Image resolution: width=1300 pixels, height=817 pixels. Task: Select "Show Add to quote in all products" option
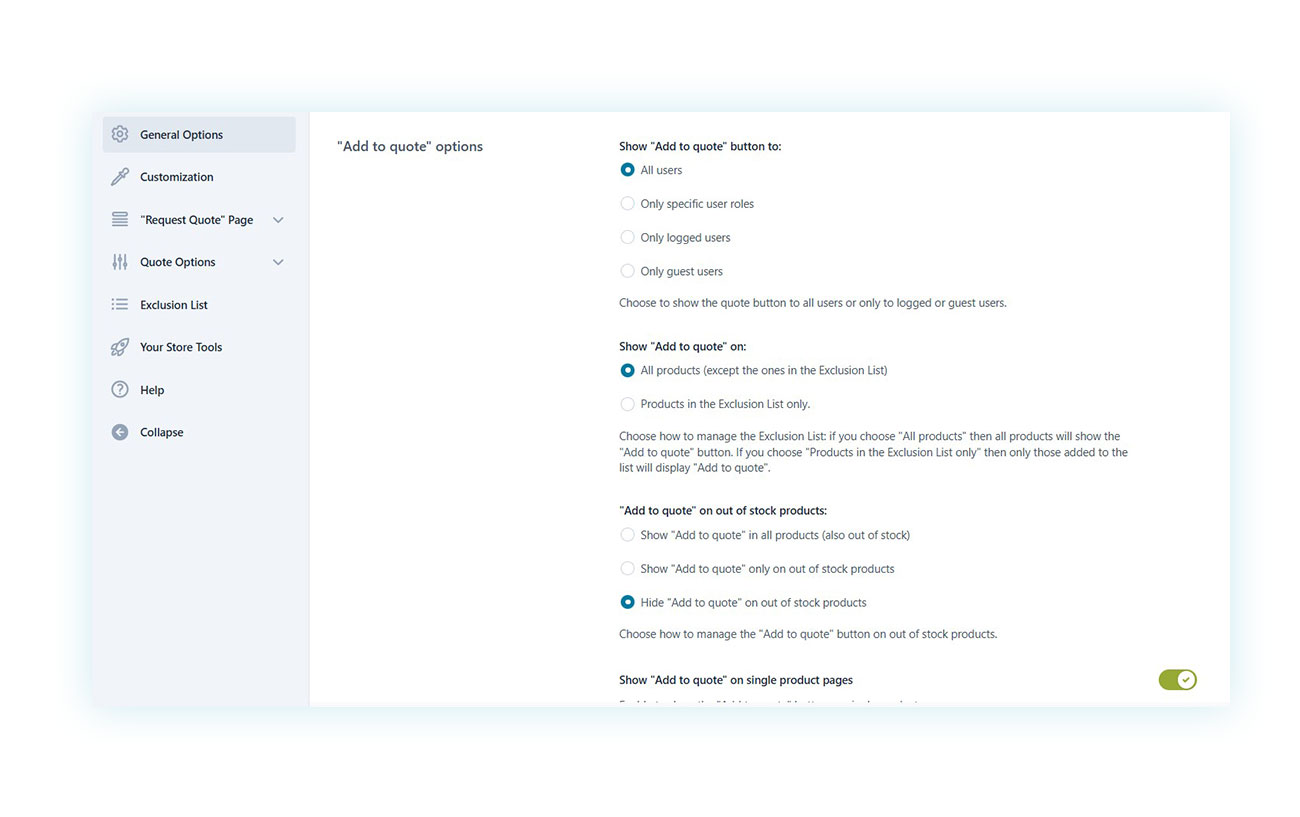pos(628,535)
